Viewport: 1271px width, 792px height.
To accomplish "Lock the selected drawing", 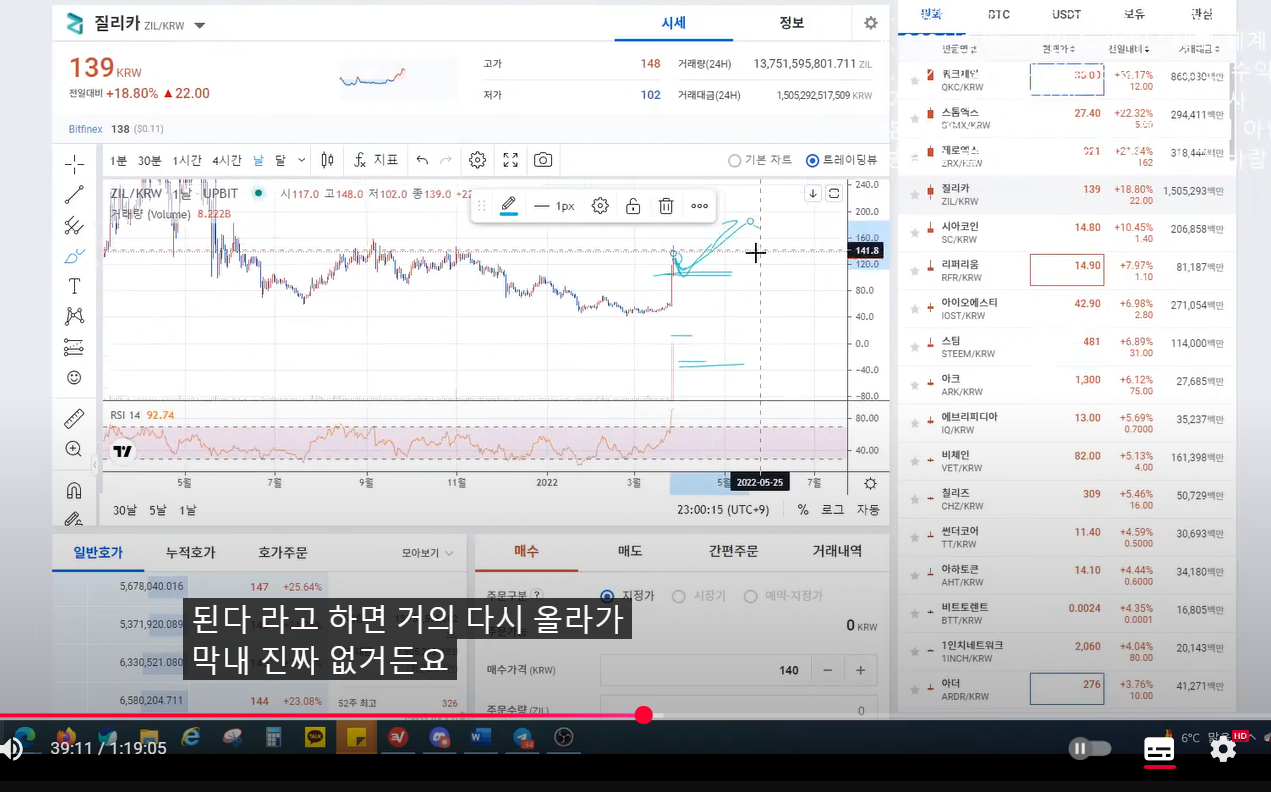I will pos(633,206).
